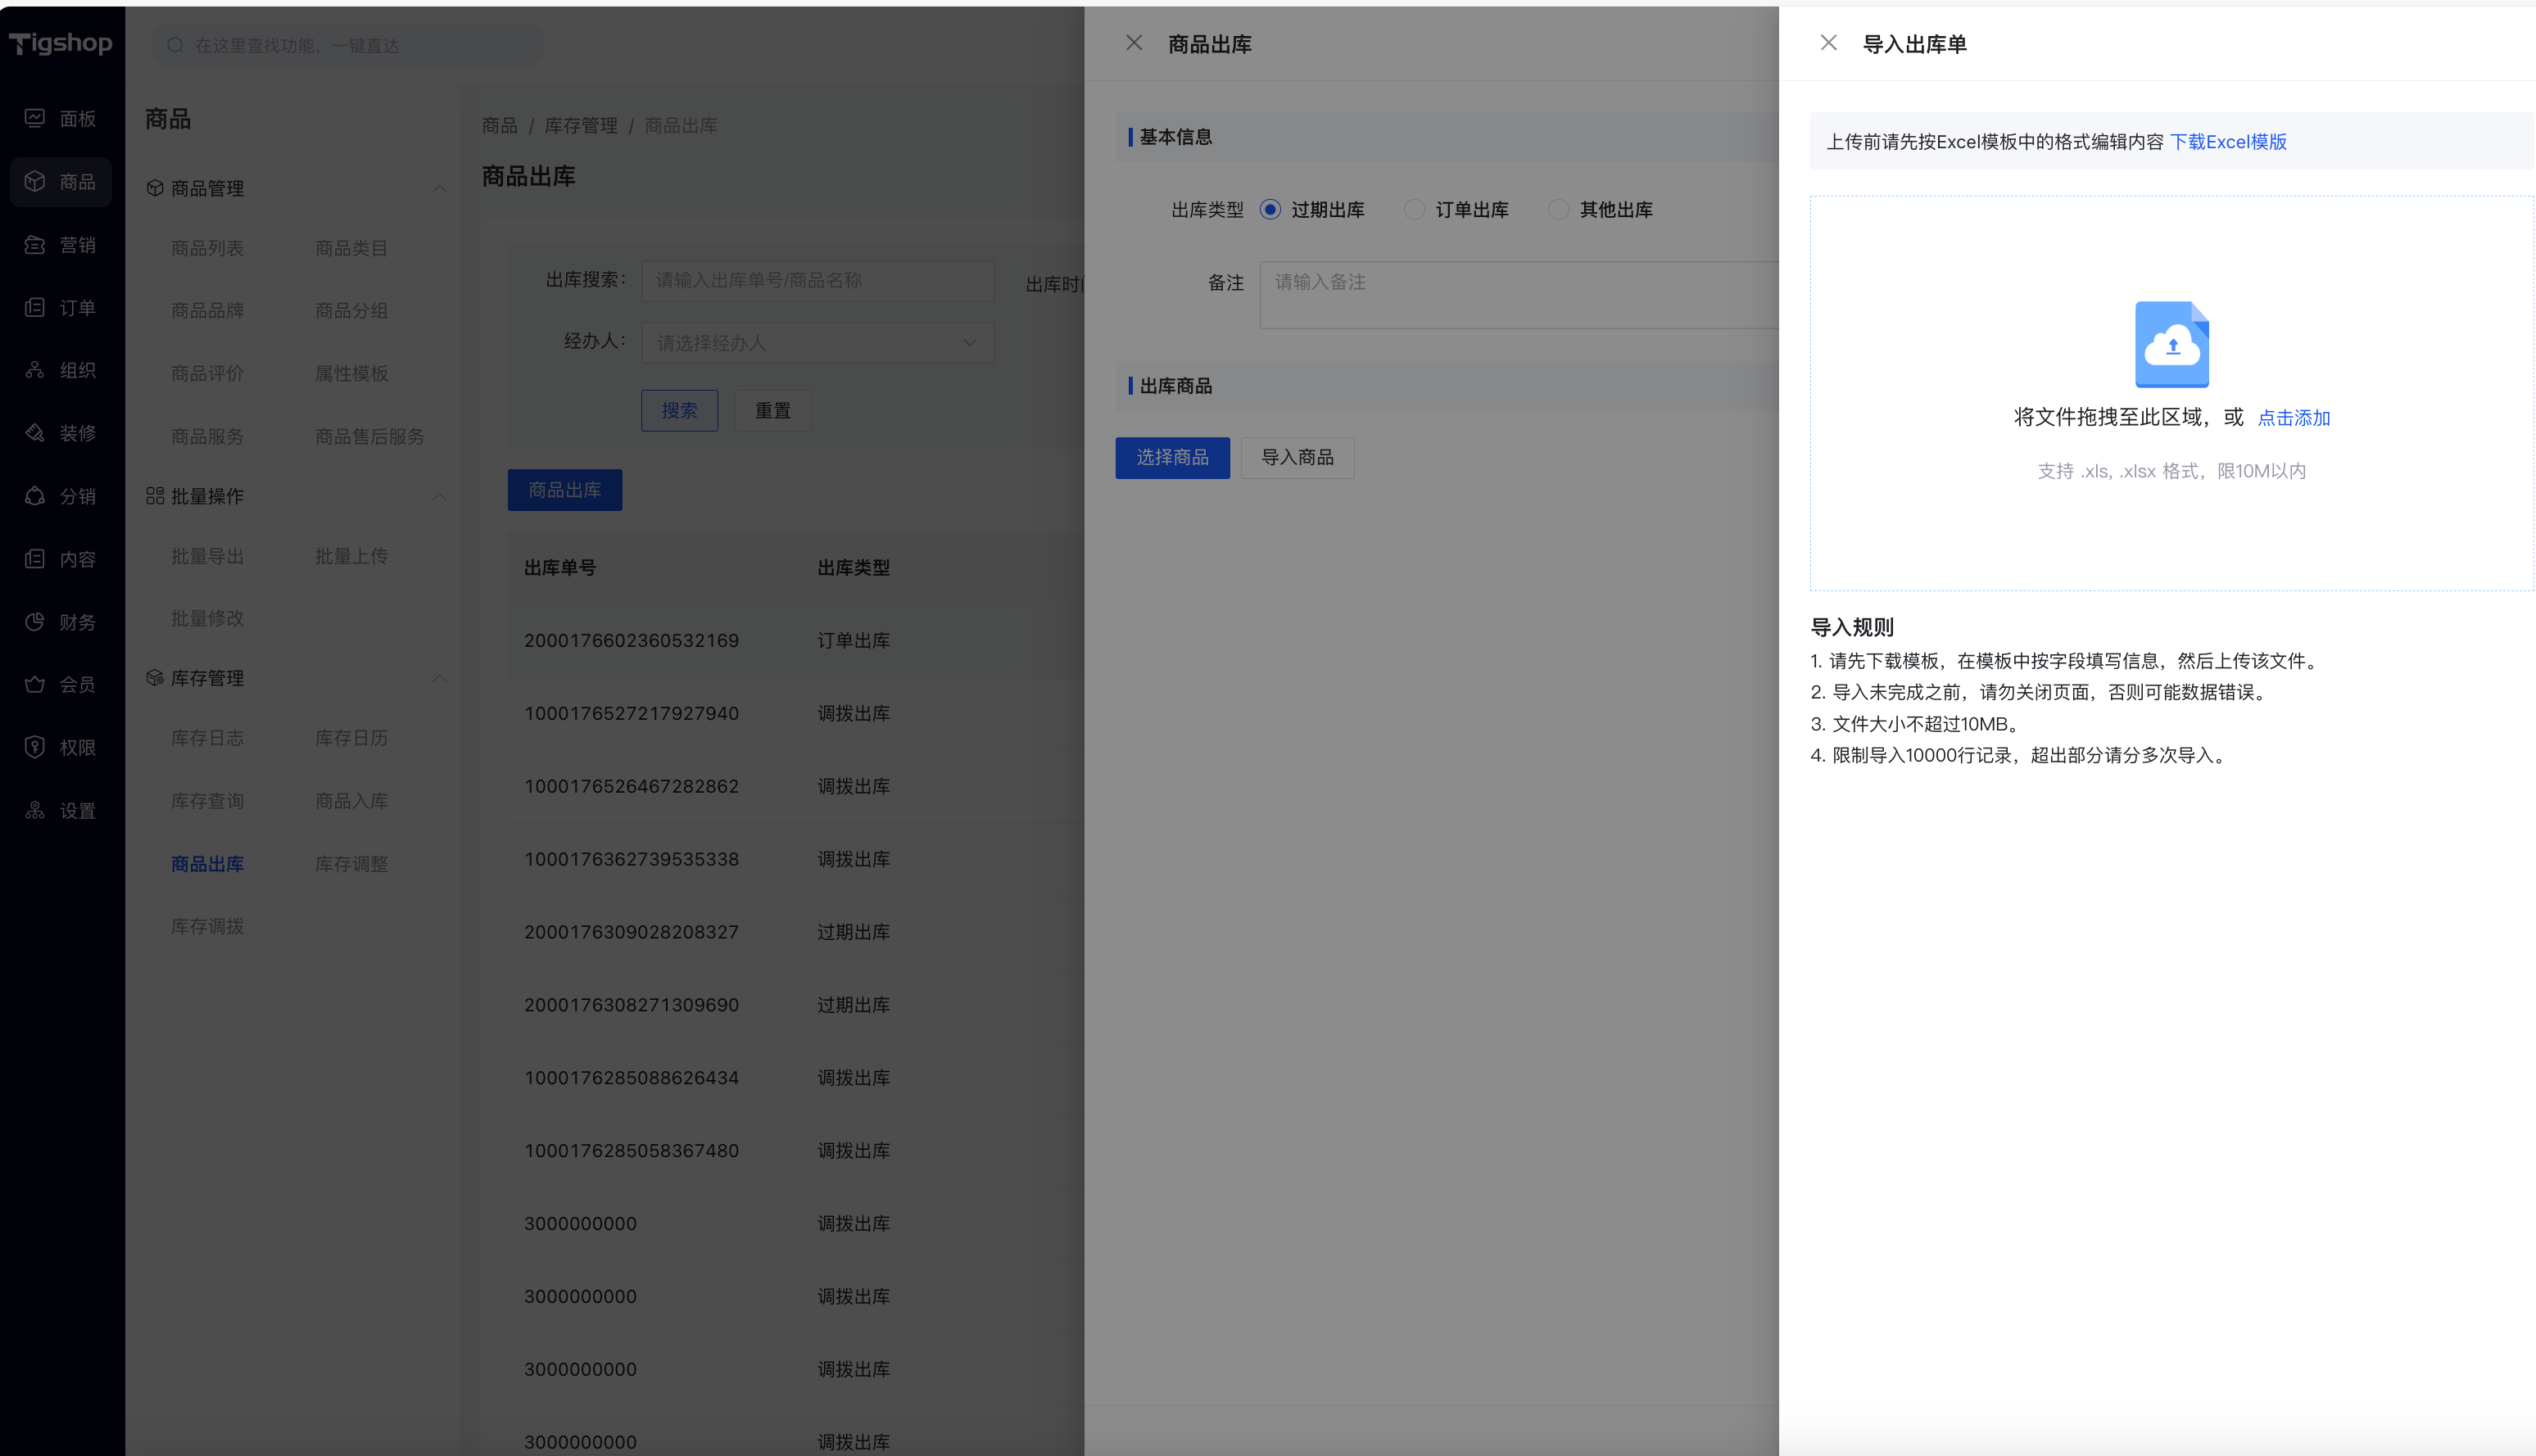The height and width of the screenshot is (1456, 2536).
Task: Open the 营销 marketing sidebar icon
Action: [x=35, y=244]
